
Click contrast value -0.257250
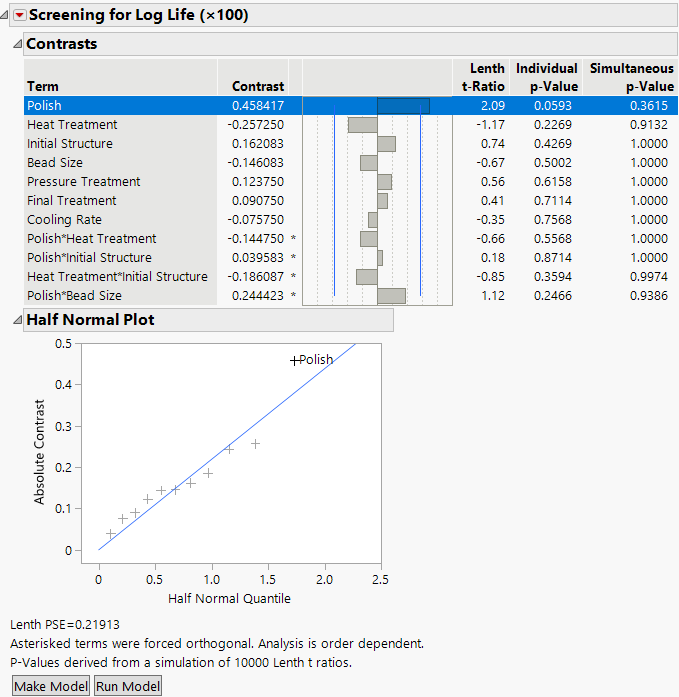point(256,124)
